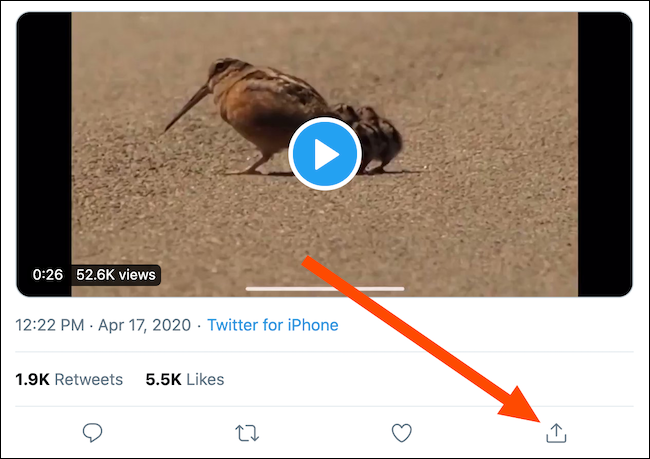
Task: Click the 52.6K views label
Action: 116,274
